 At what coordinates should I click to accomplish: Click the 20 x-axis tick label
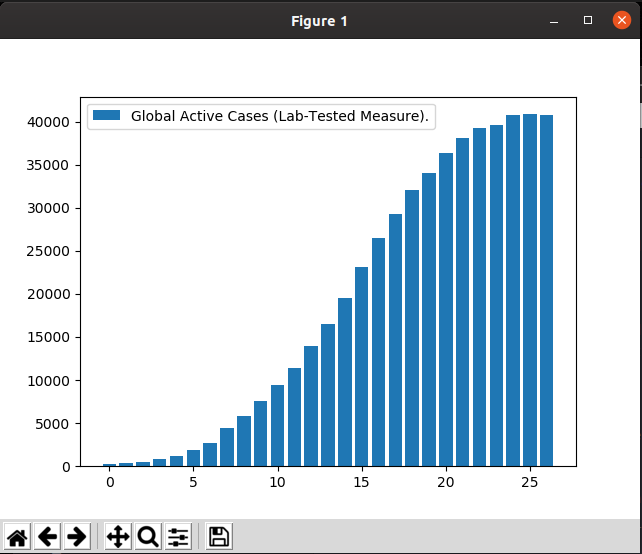click(x=445, y=482)
